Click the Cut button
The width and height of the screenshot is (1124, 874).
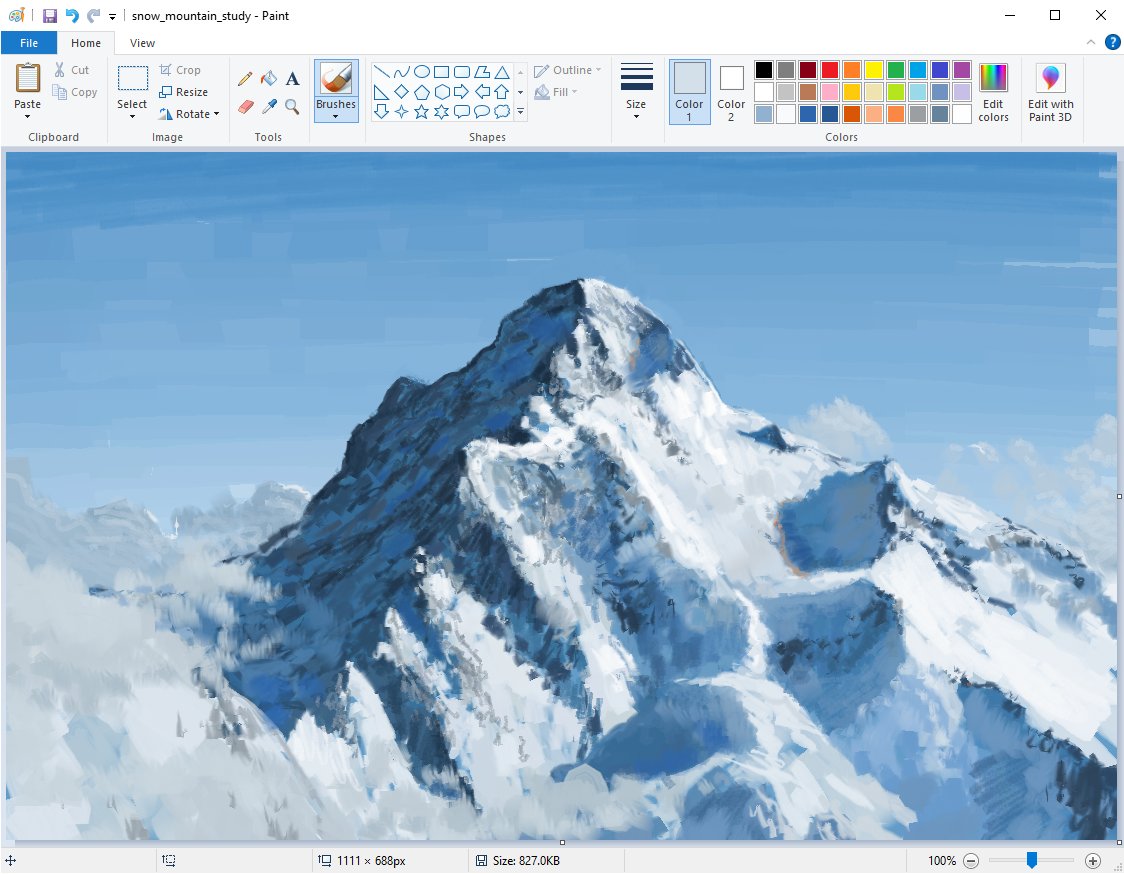click(x=72, y=70)
